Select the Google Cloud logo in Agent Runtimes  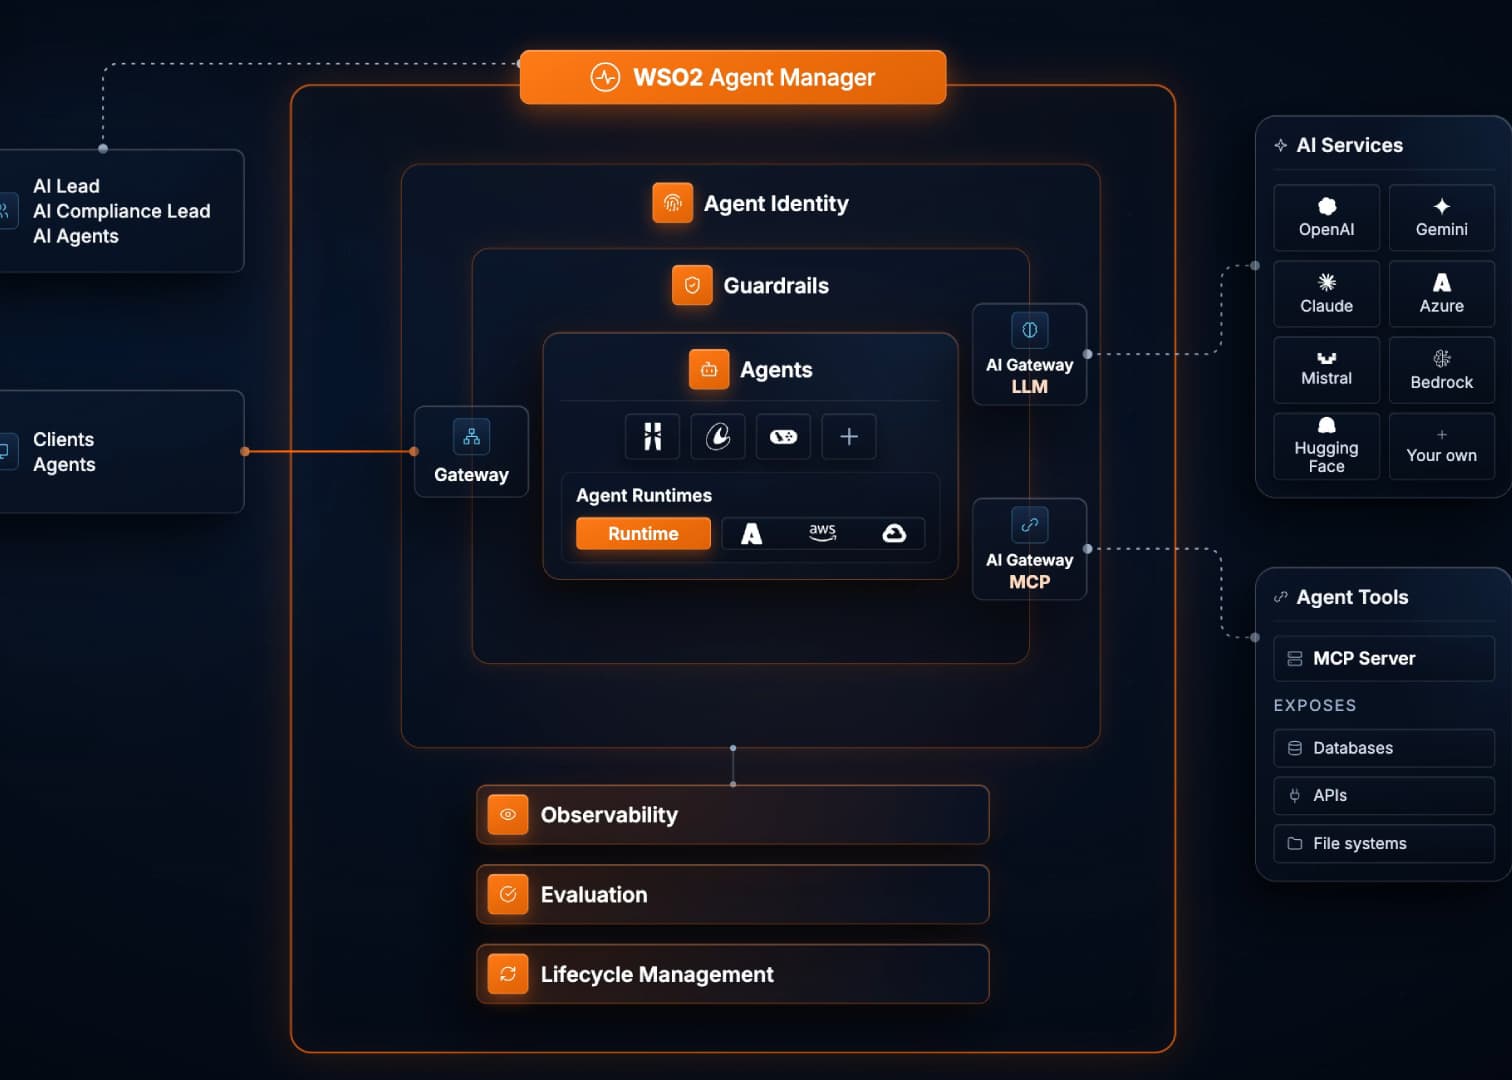pos(894,533)
